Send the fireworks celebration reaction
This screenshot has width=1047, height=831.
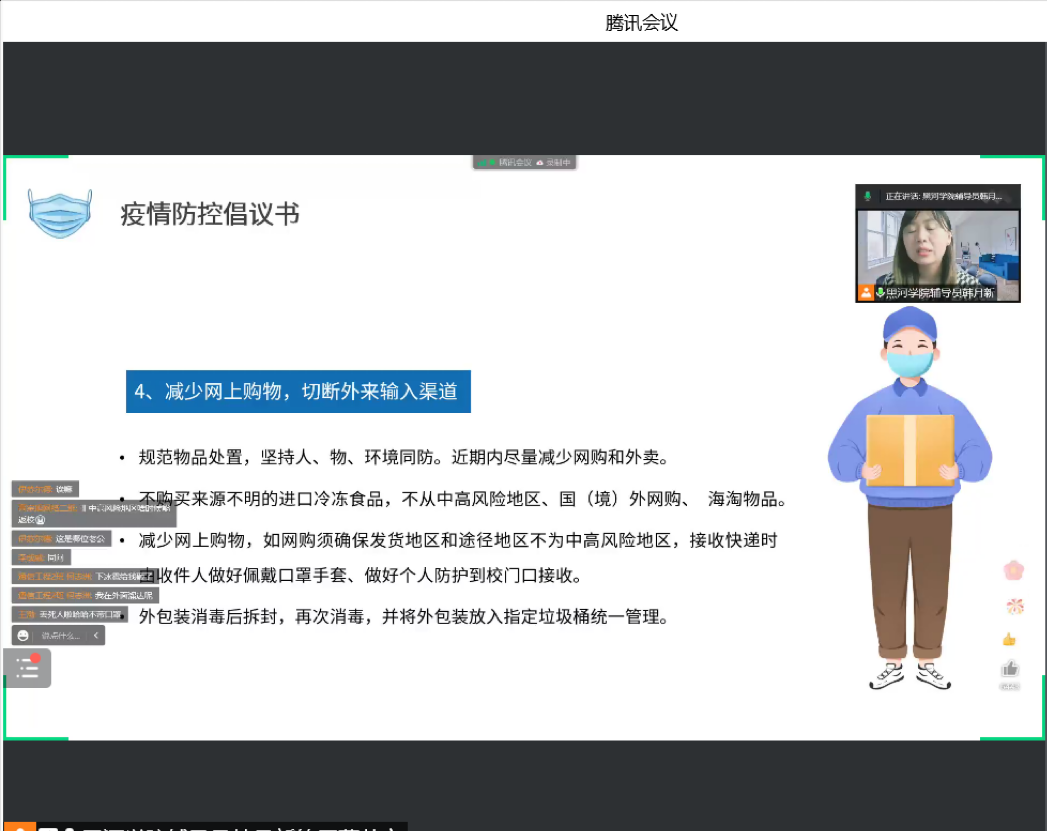(1013, 606)
